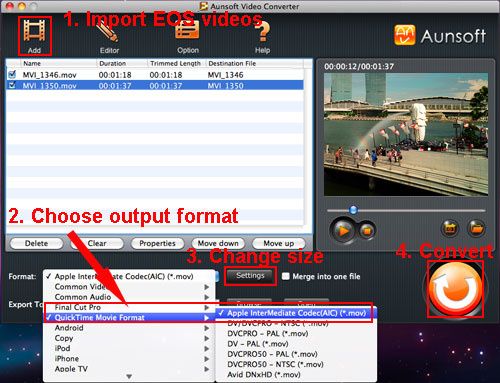The image size is (500, 383).
Task: Click the Delete button
Action: pos(36,244)
